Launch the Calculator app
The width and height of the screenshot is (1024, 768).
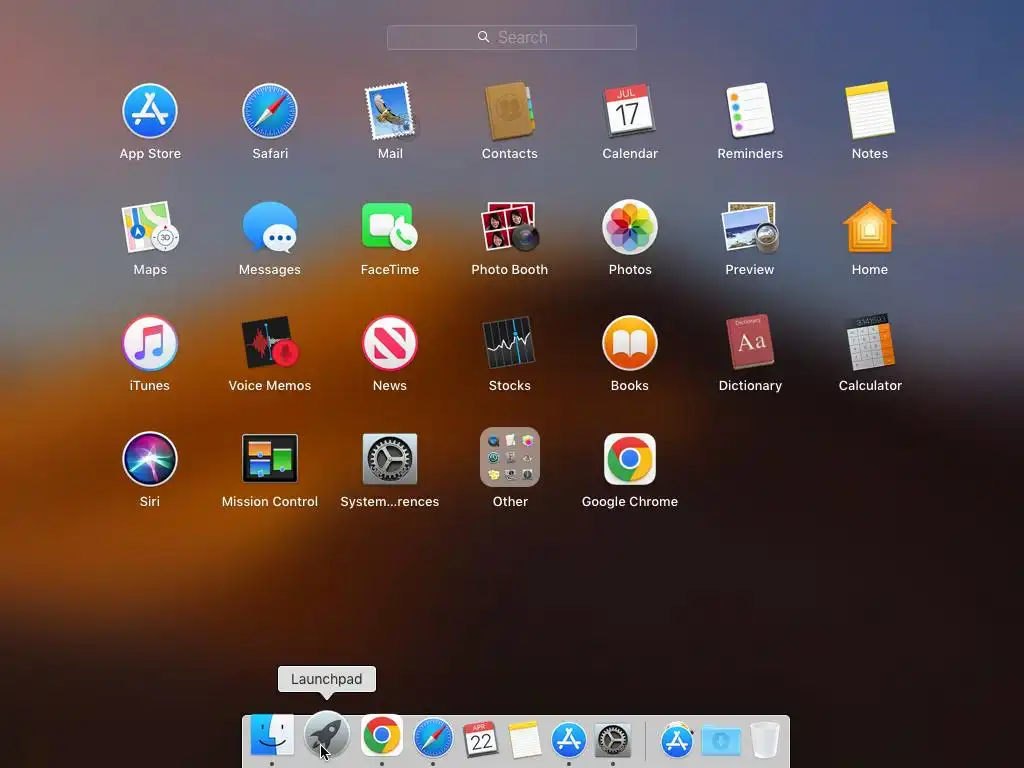870,342
